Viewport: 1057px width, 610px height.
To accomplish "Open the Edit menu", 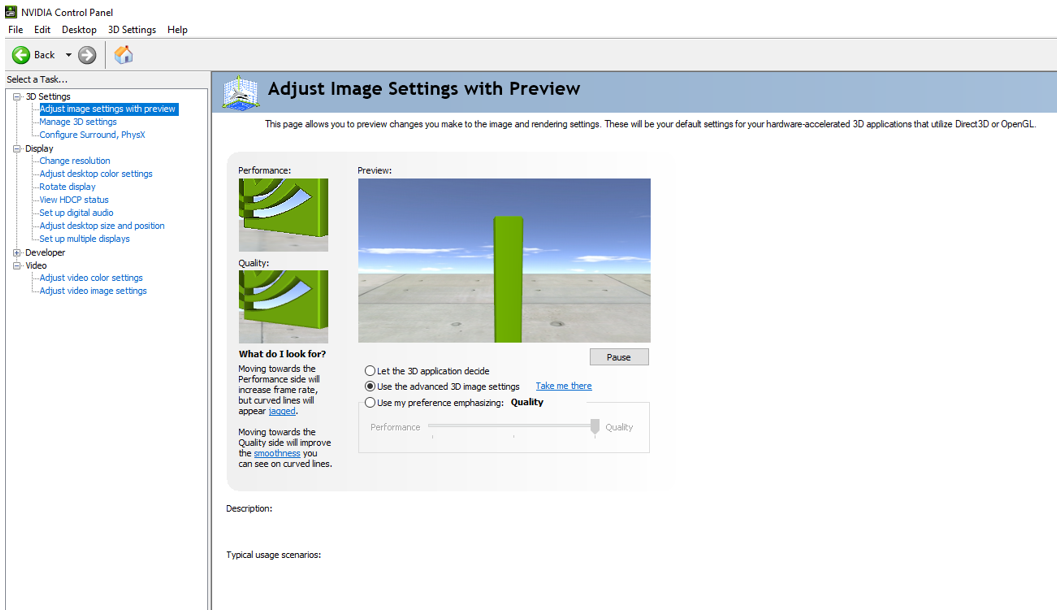I will pos(42,30).
